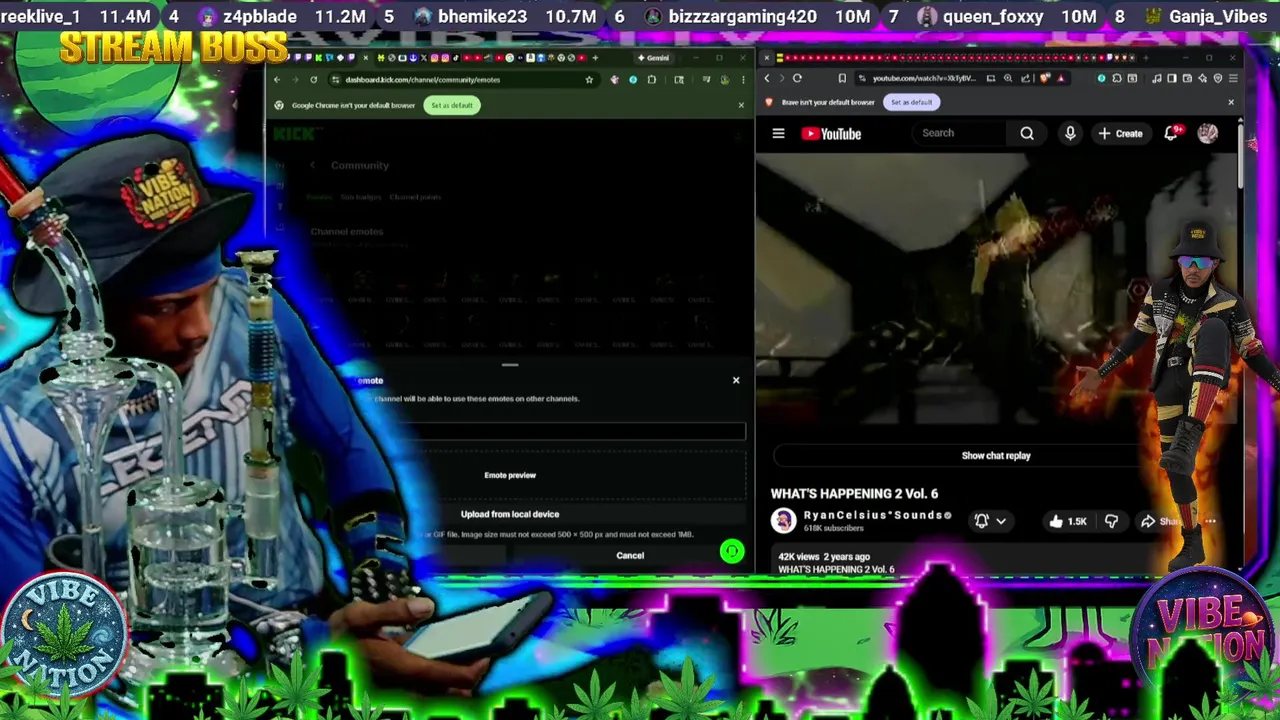Image resolution: width=1280 pixels, height=720 pixels.
Task: Switch to the Sub badges tab
Action: click(361, 197)
